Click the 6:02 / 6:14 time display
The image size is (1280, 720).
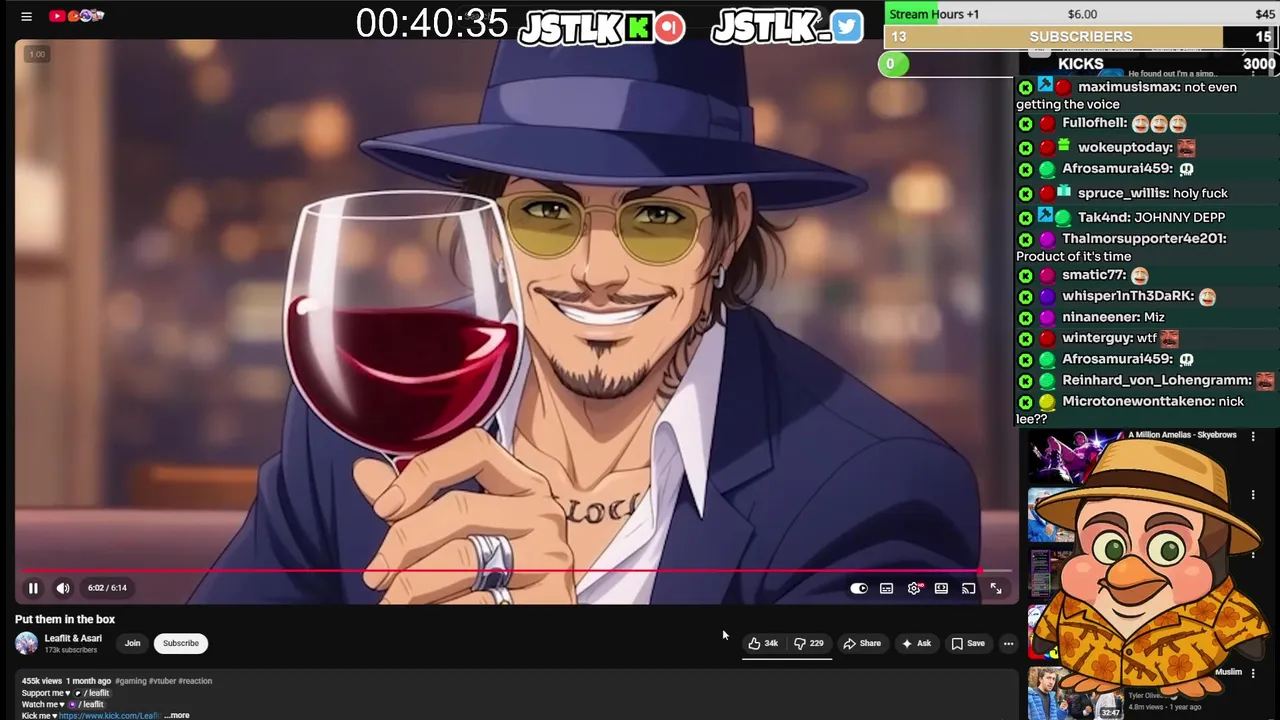coord(107,588)
